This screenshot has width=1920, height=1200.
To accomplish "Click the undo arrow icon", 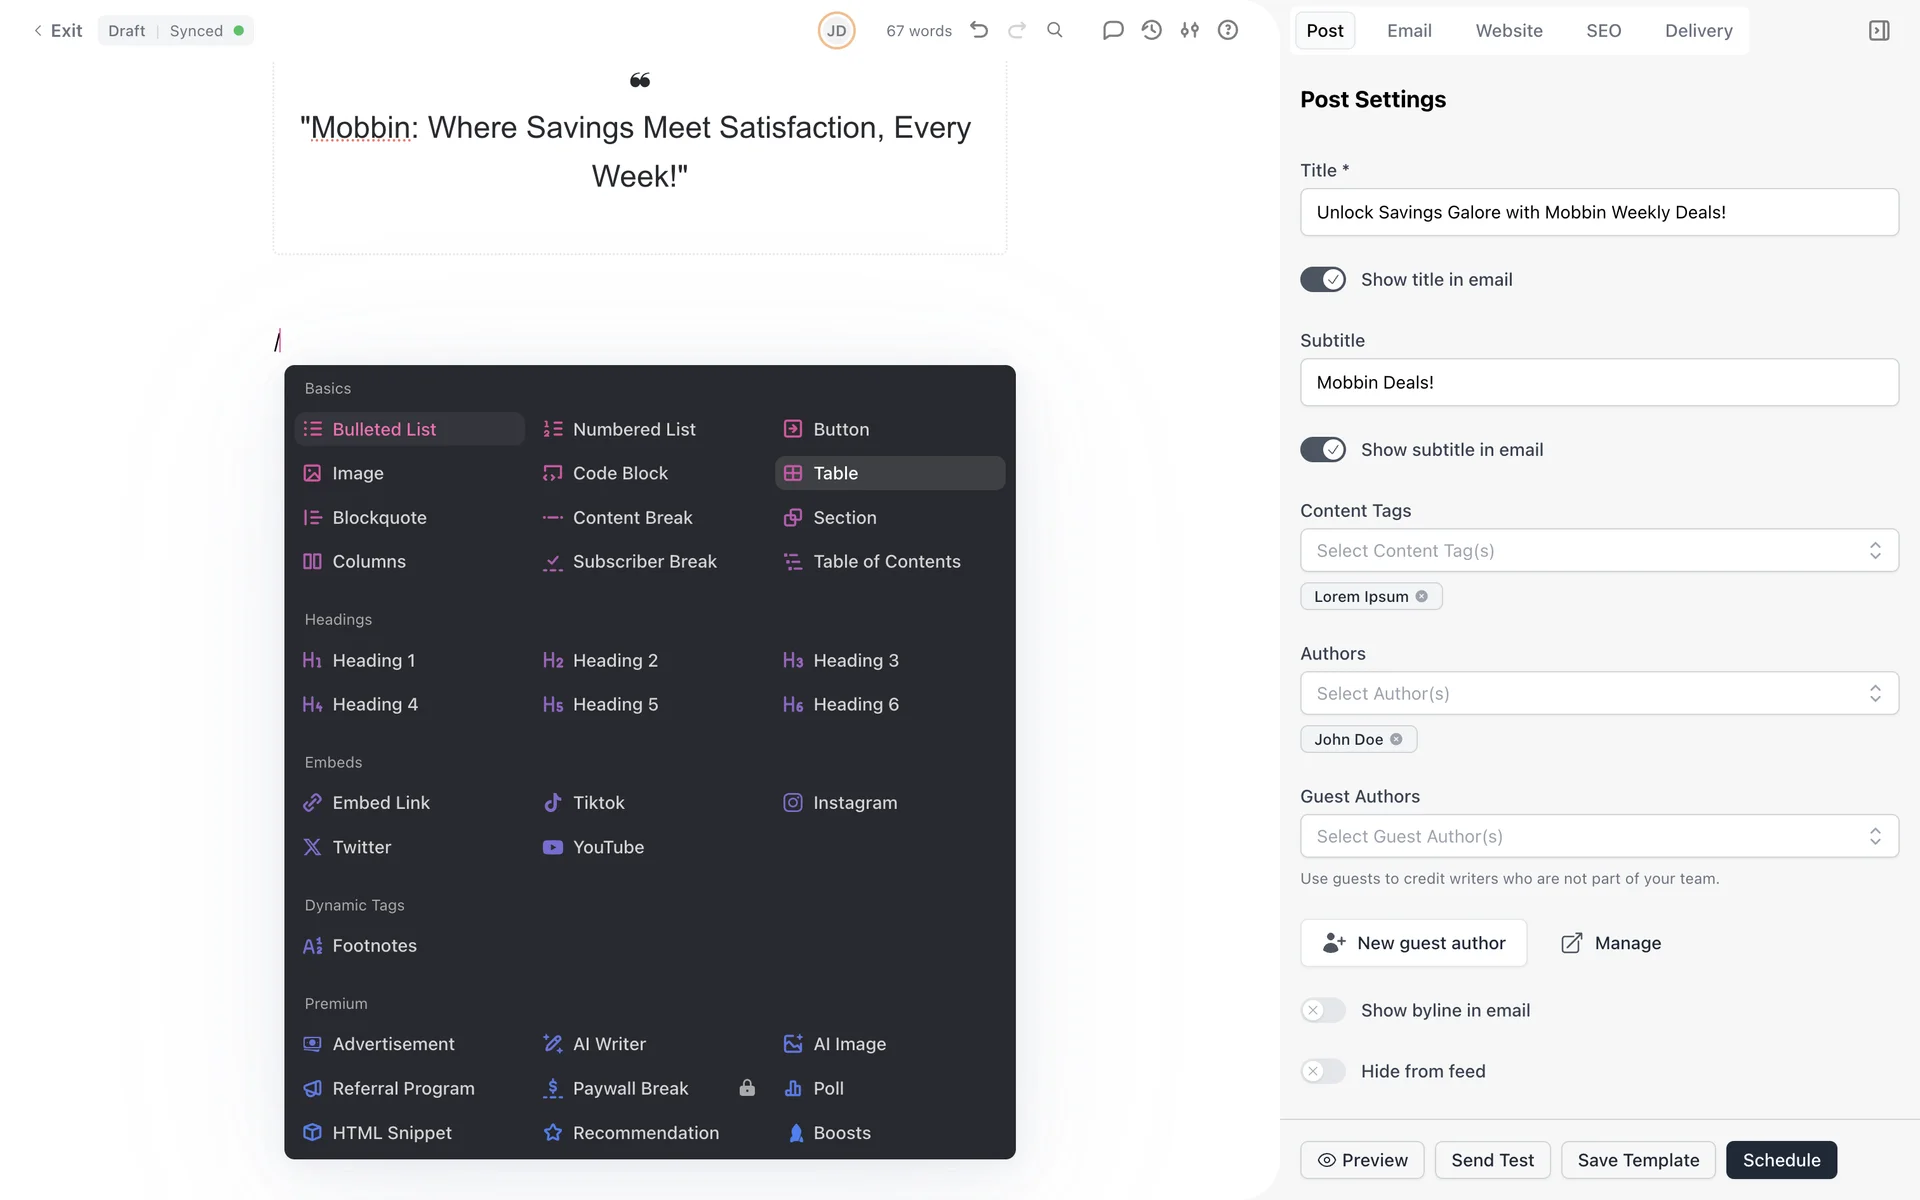I will pos(979,30).
